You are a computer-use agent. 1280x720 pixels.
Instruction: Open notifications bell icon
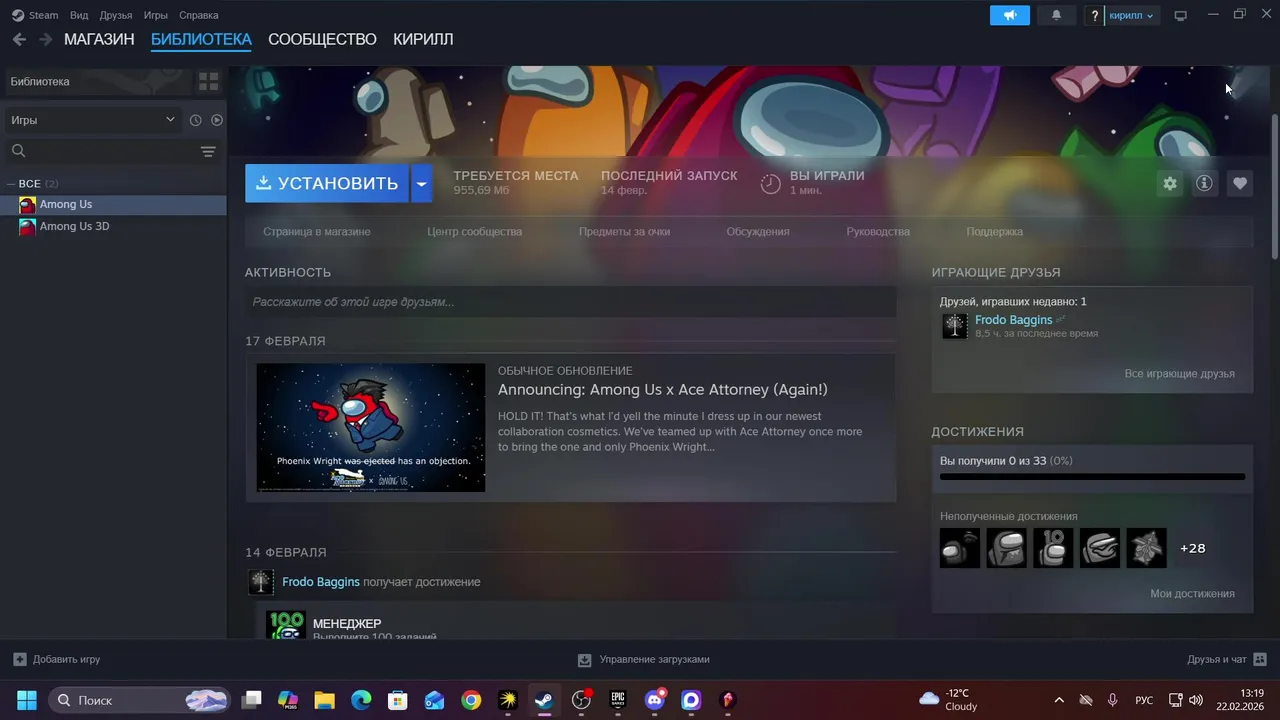[1056, 15]
